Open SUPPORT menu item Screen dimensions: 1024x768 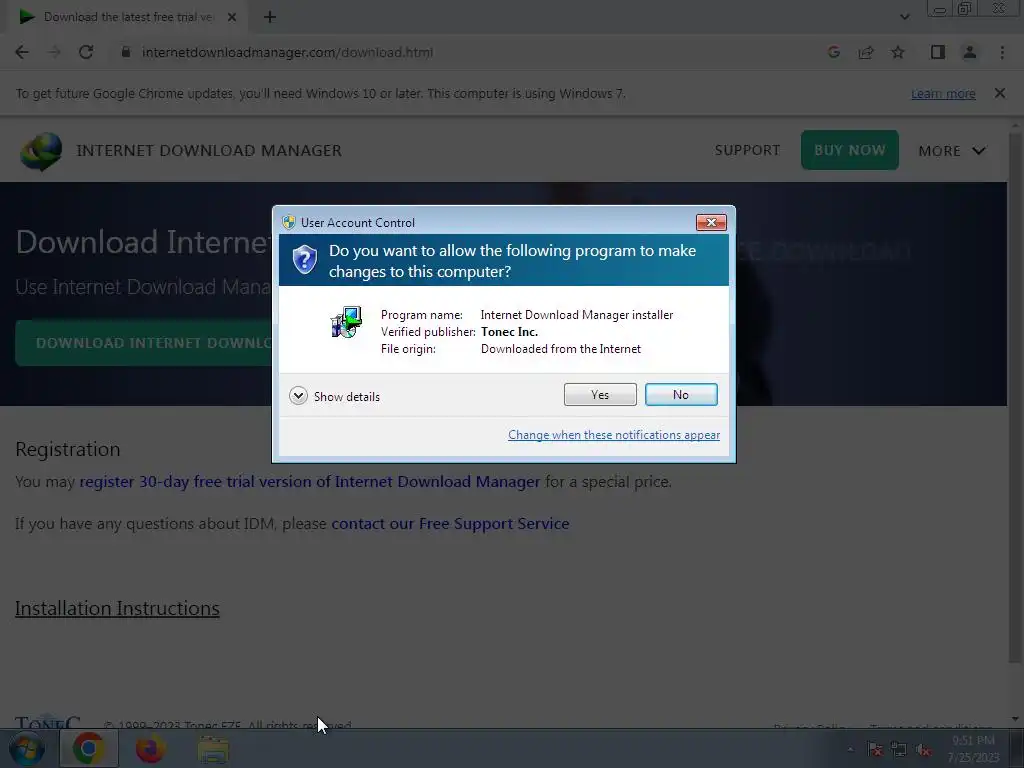pos(747,150)
